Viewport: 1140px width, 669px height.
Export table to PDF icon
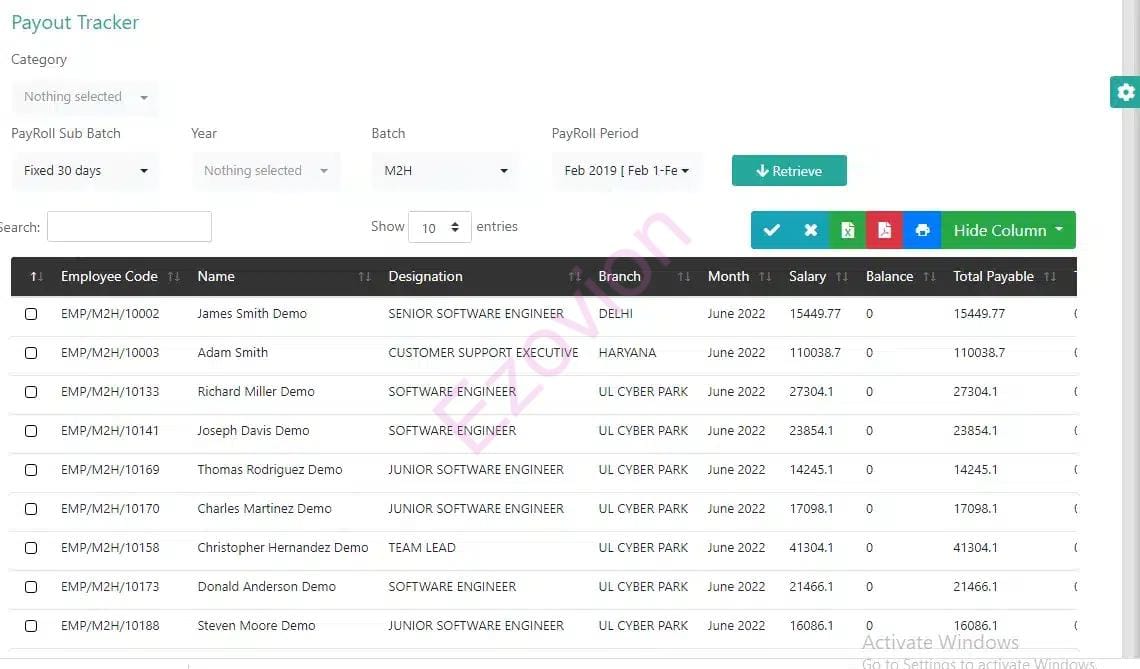tap(884, 230)
